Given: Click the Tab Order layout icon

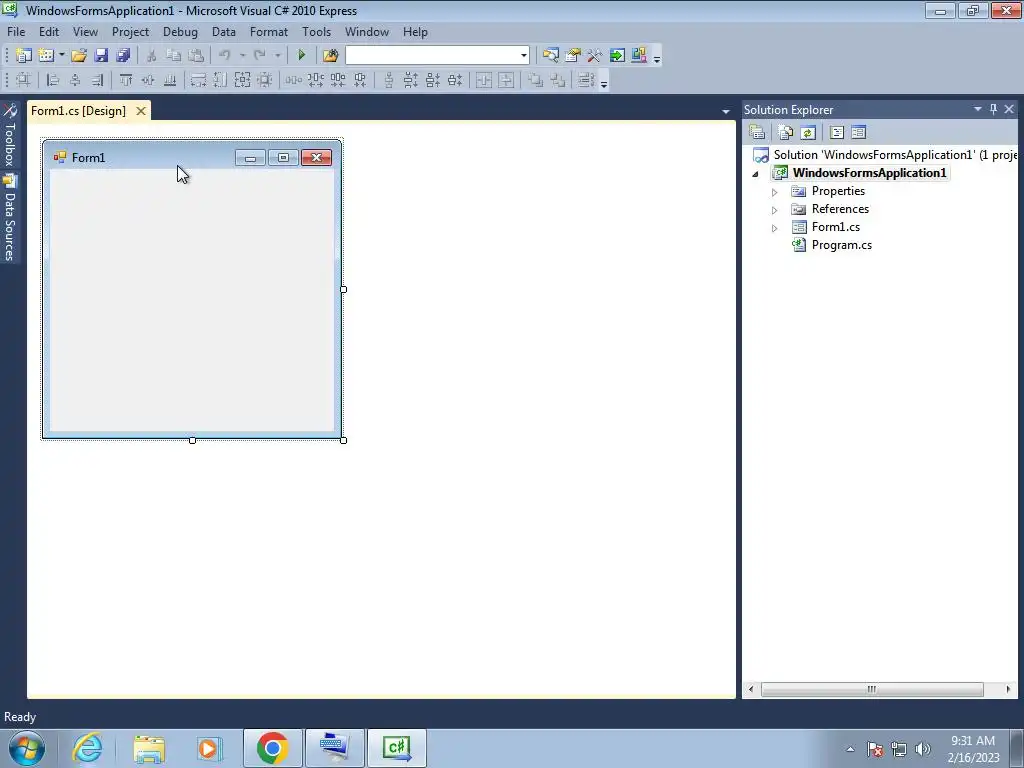Looking at the screenshot, I should click(586, 80).
